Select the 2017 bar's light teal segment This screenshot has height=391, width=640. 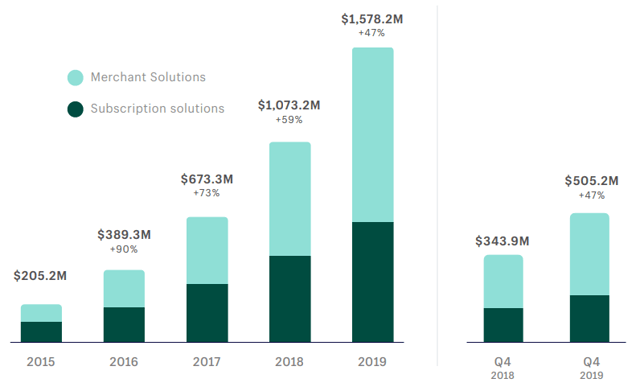click(207, 250)
